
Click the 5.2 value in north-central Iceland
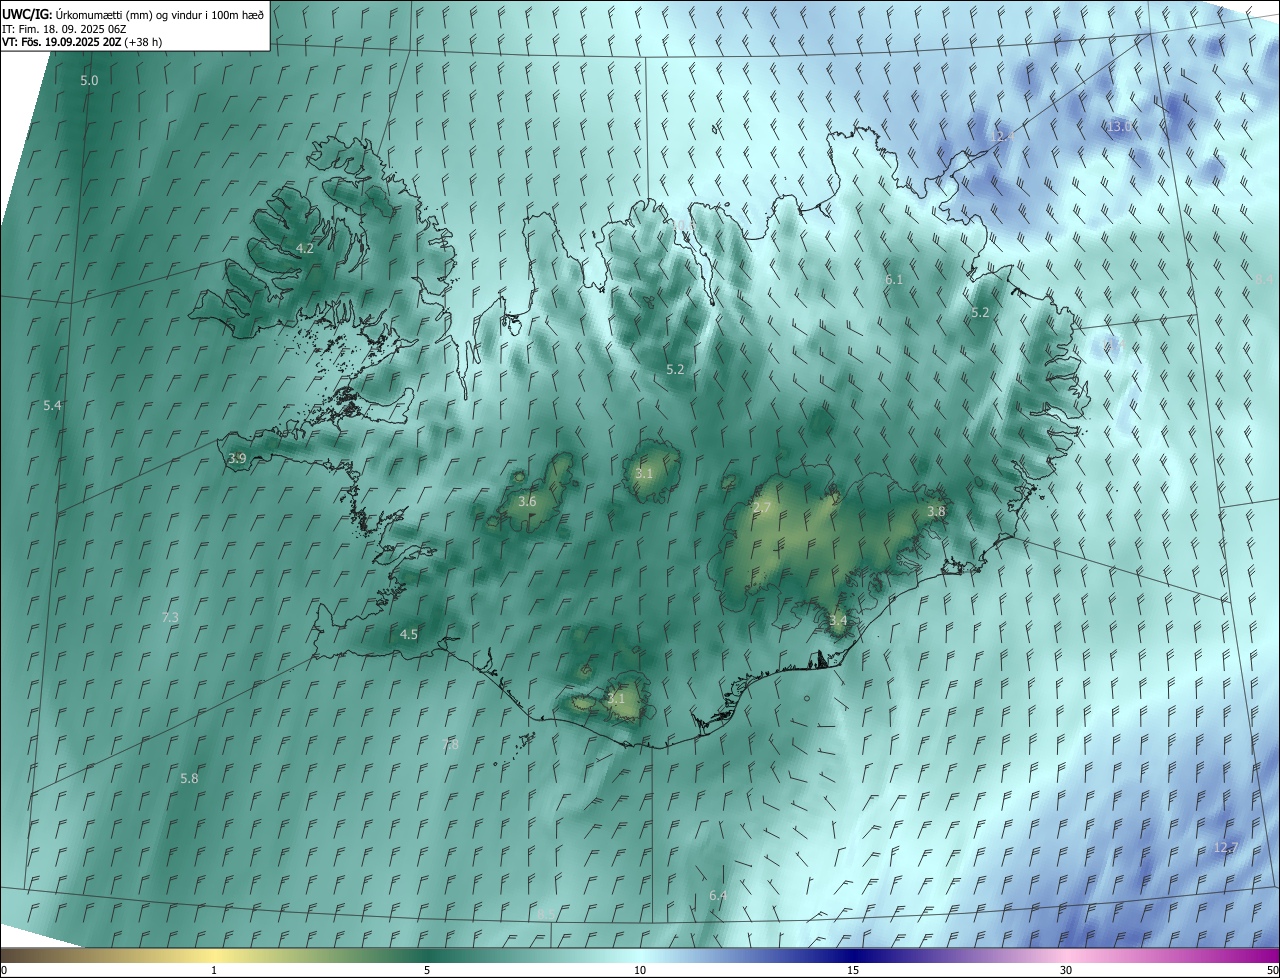(675, 369)
